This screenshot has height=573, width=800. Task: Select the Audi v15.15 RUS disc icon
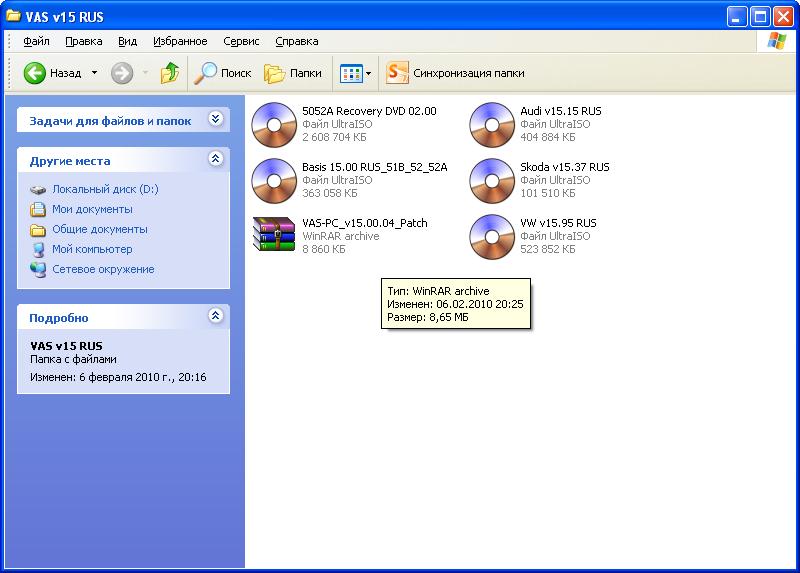point(491,124)
